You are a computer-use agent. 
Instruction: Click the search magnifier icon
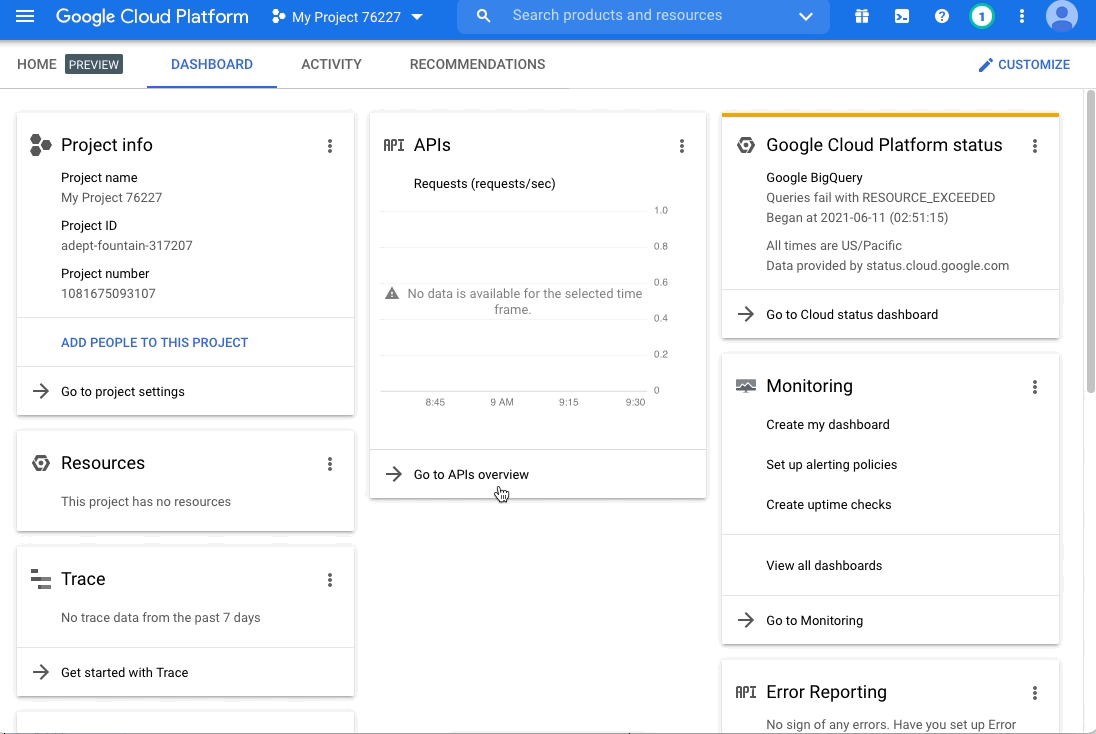tap(483, 15)
